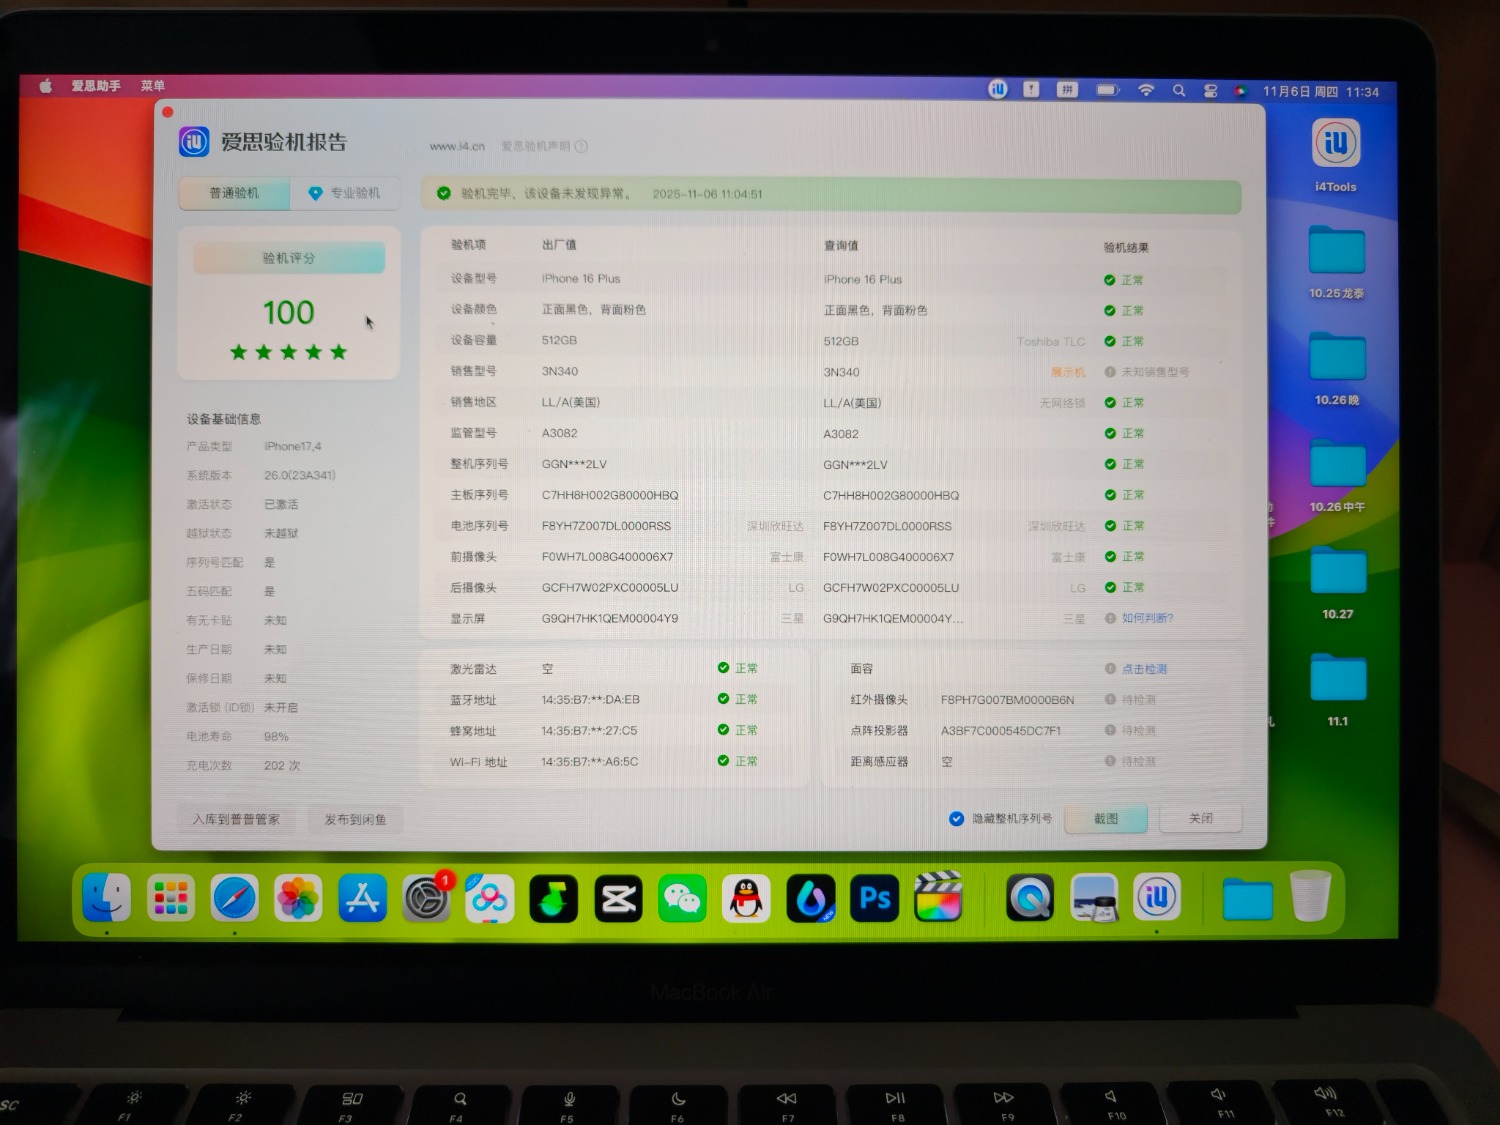
Task: Open the Apple menu
Action: pos(45,86)
